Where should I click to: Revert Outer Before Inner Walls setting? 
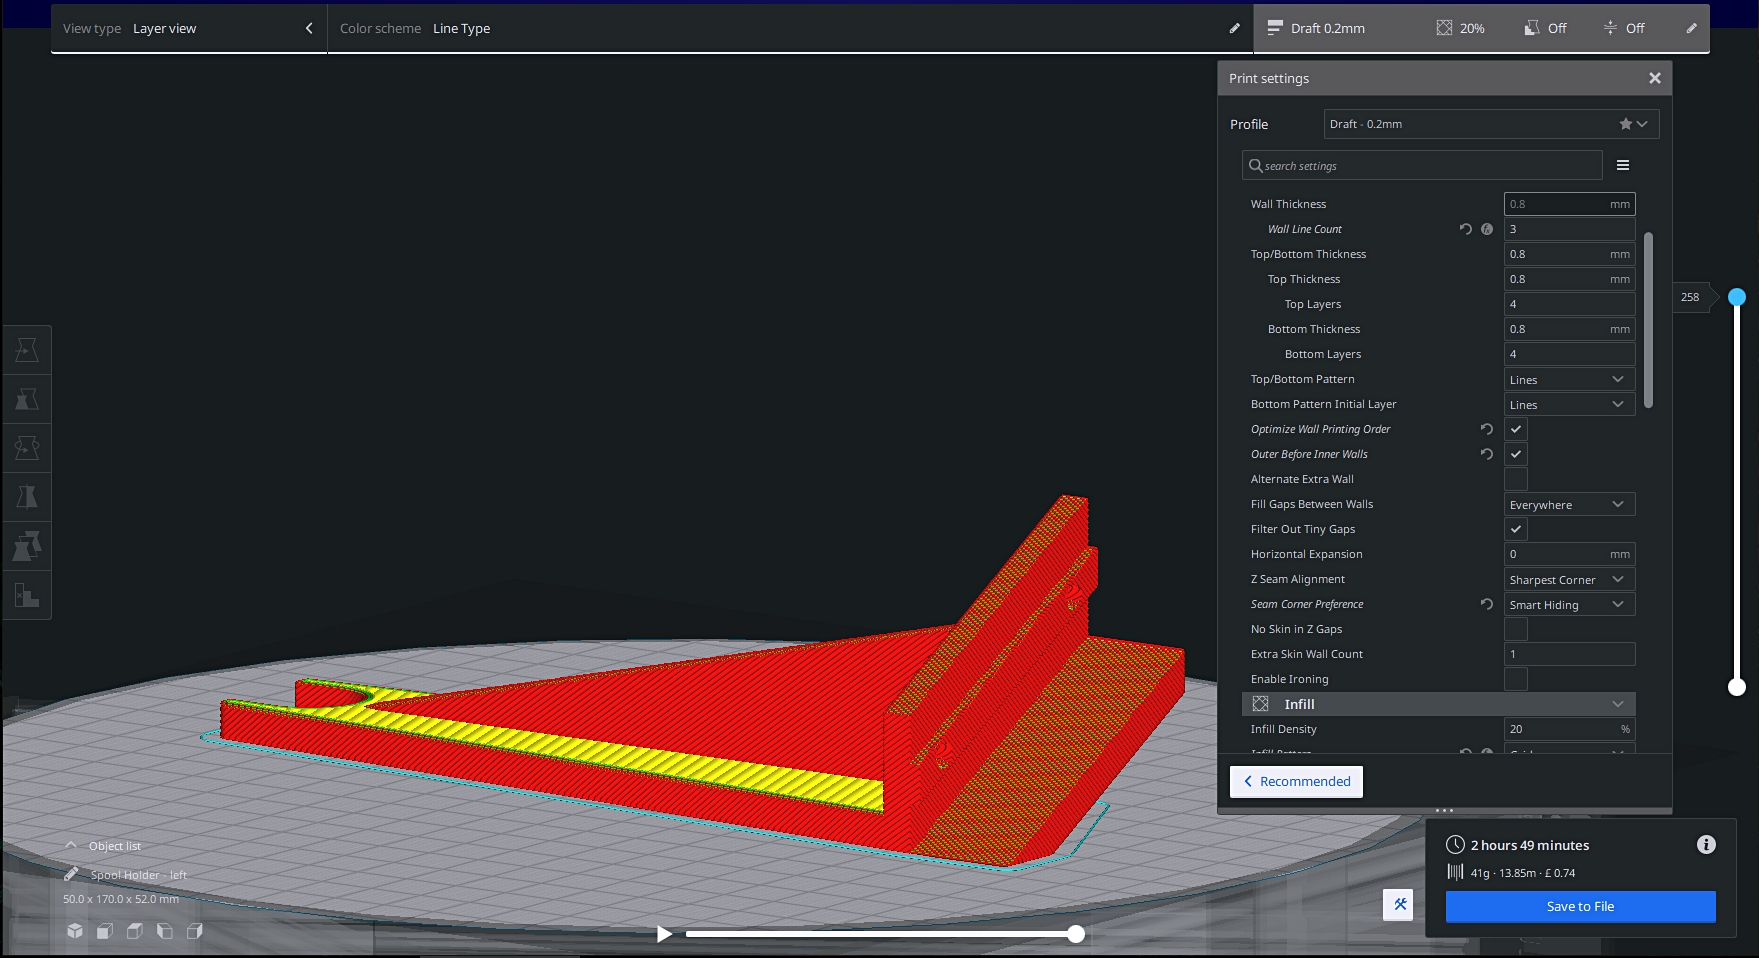click(1487, 454)
